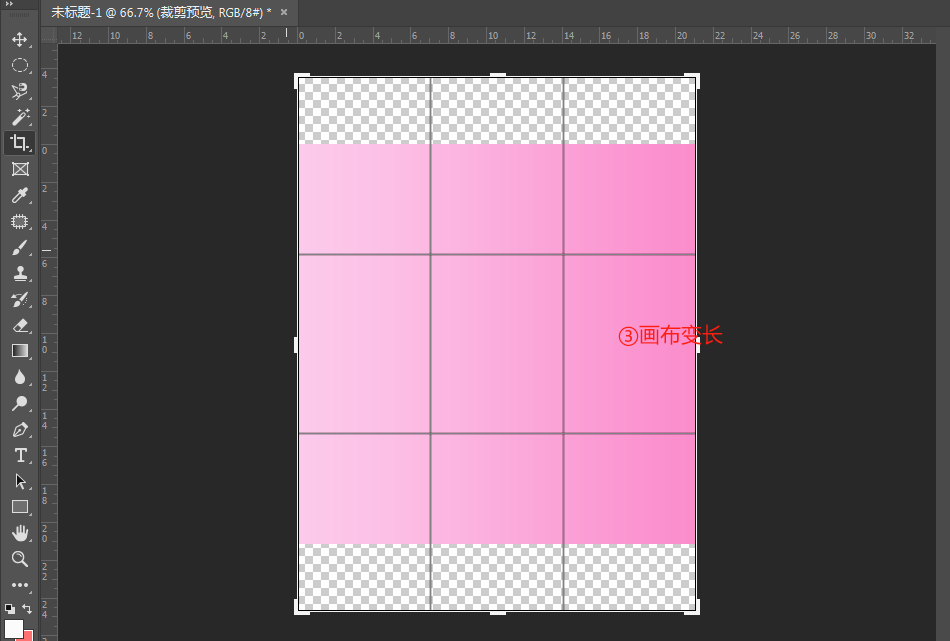Screen dimensions: 950x641
Task: Switch to the 未标题-1 document tab
Action: [x=161, y=12]
